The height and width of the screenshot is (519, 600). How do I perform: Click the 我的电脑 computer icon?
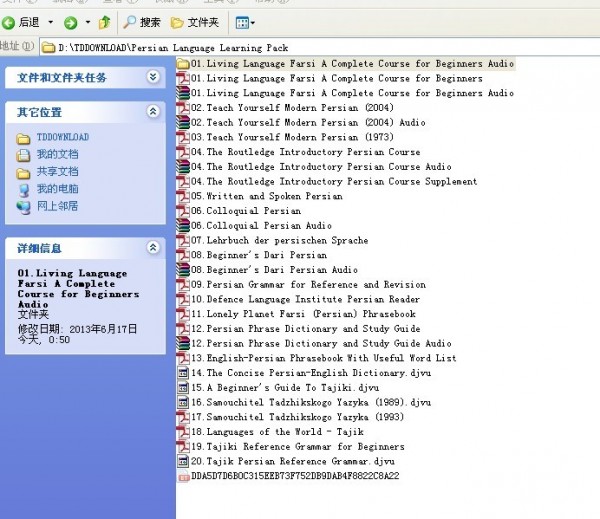24,190
